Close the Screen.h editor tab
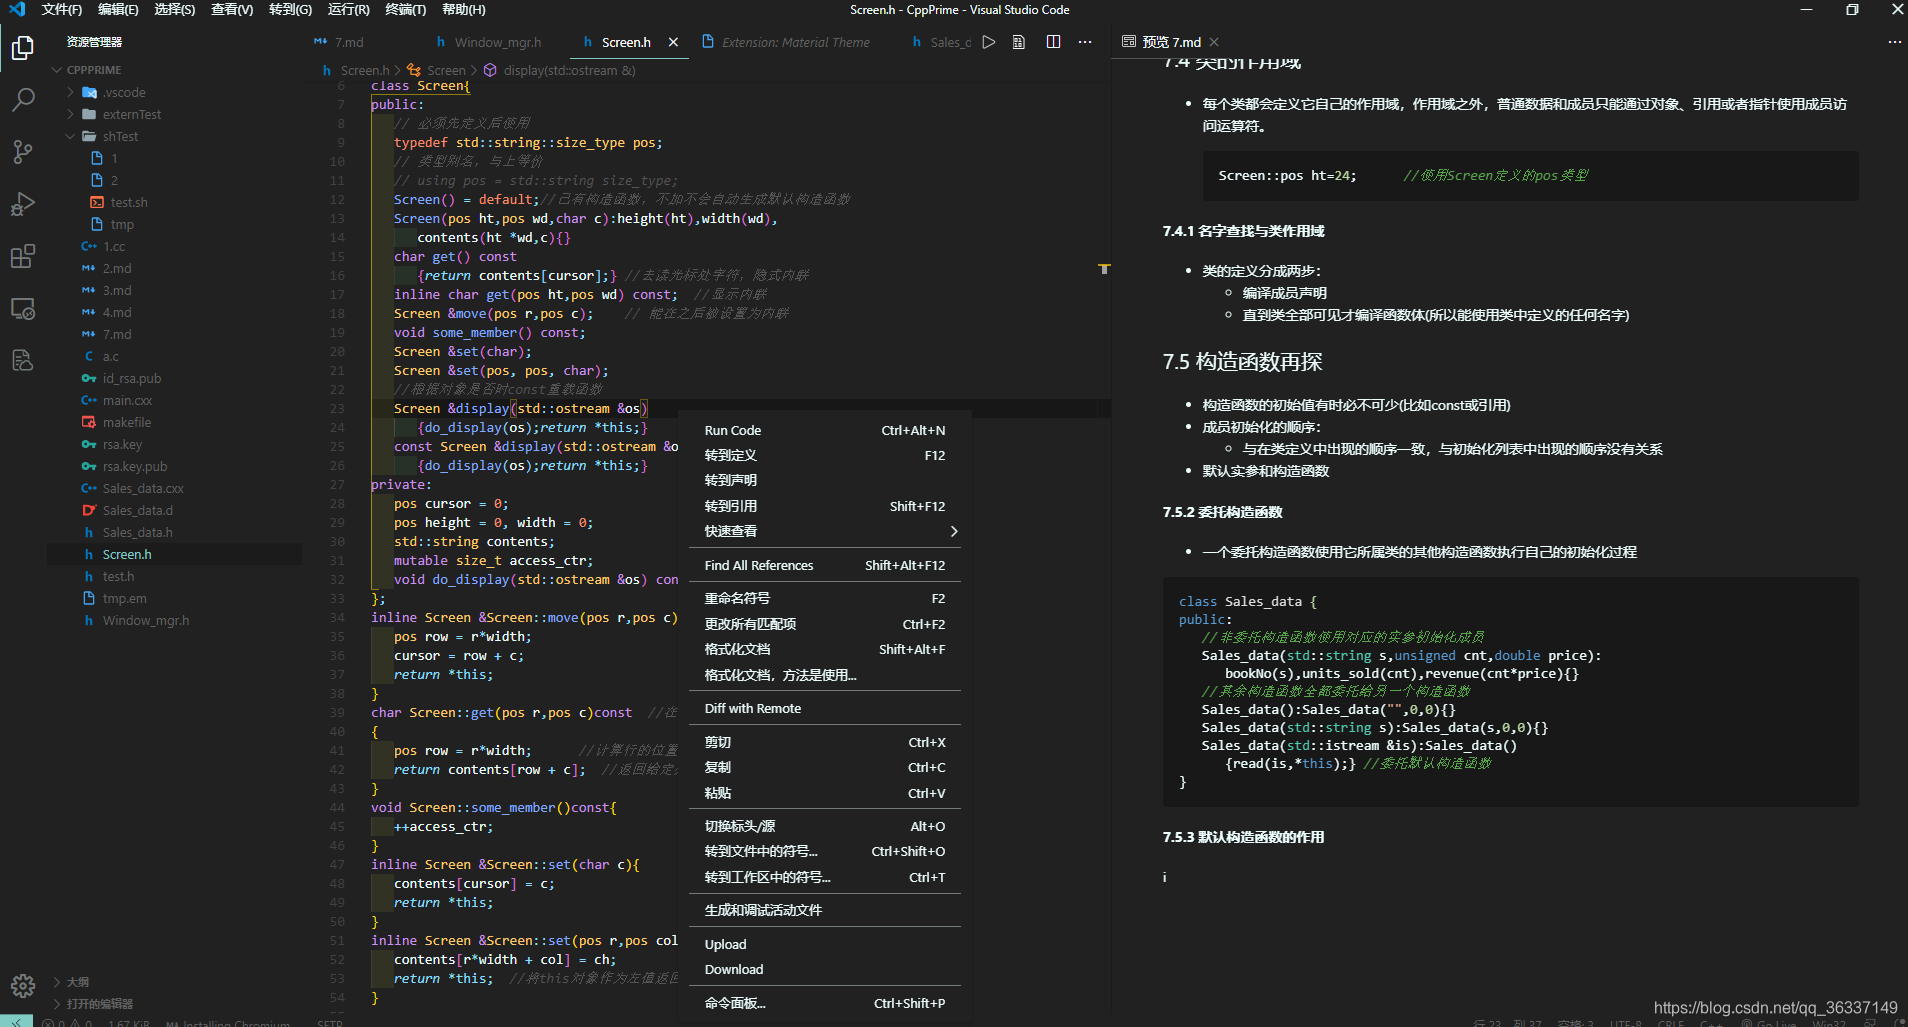The image size is (1908, 1027). coord(673,42)
